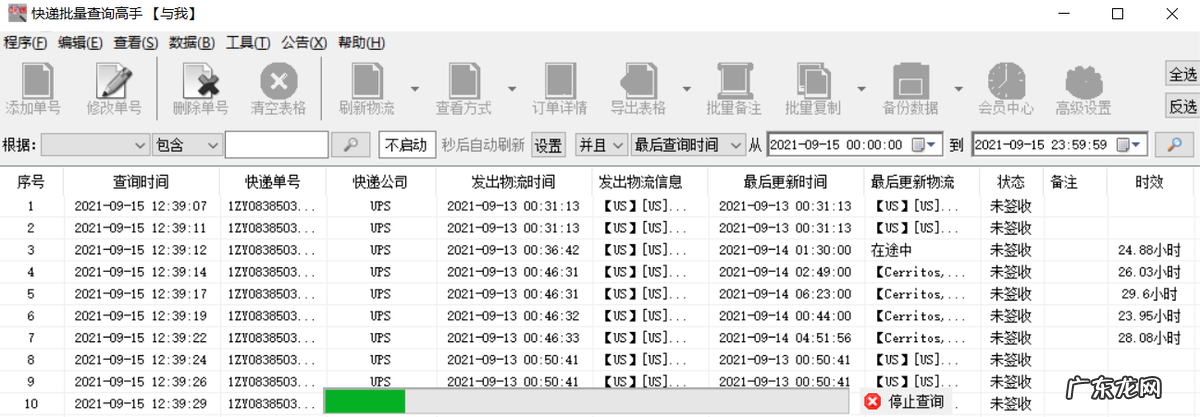This screenshot has width=1200, height=417.
Task: Open the 查看(S) menu
Action: [x=136, y=42]
